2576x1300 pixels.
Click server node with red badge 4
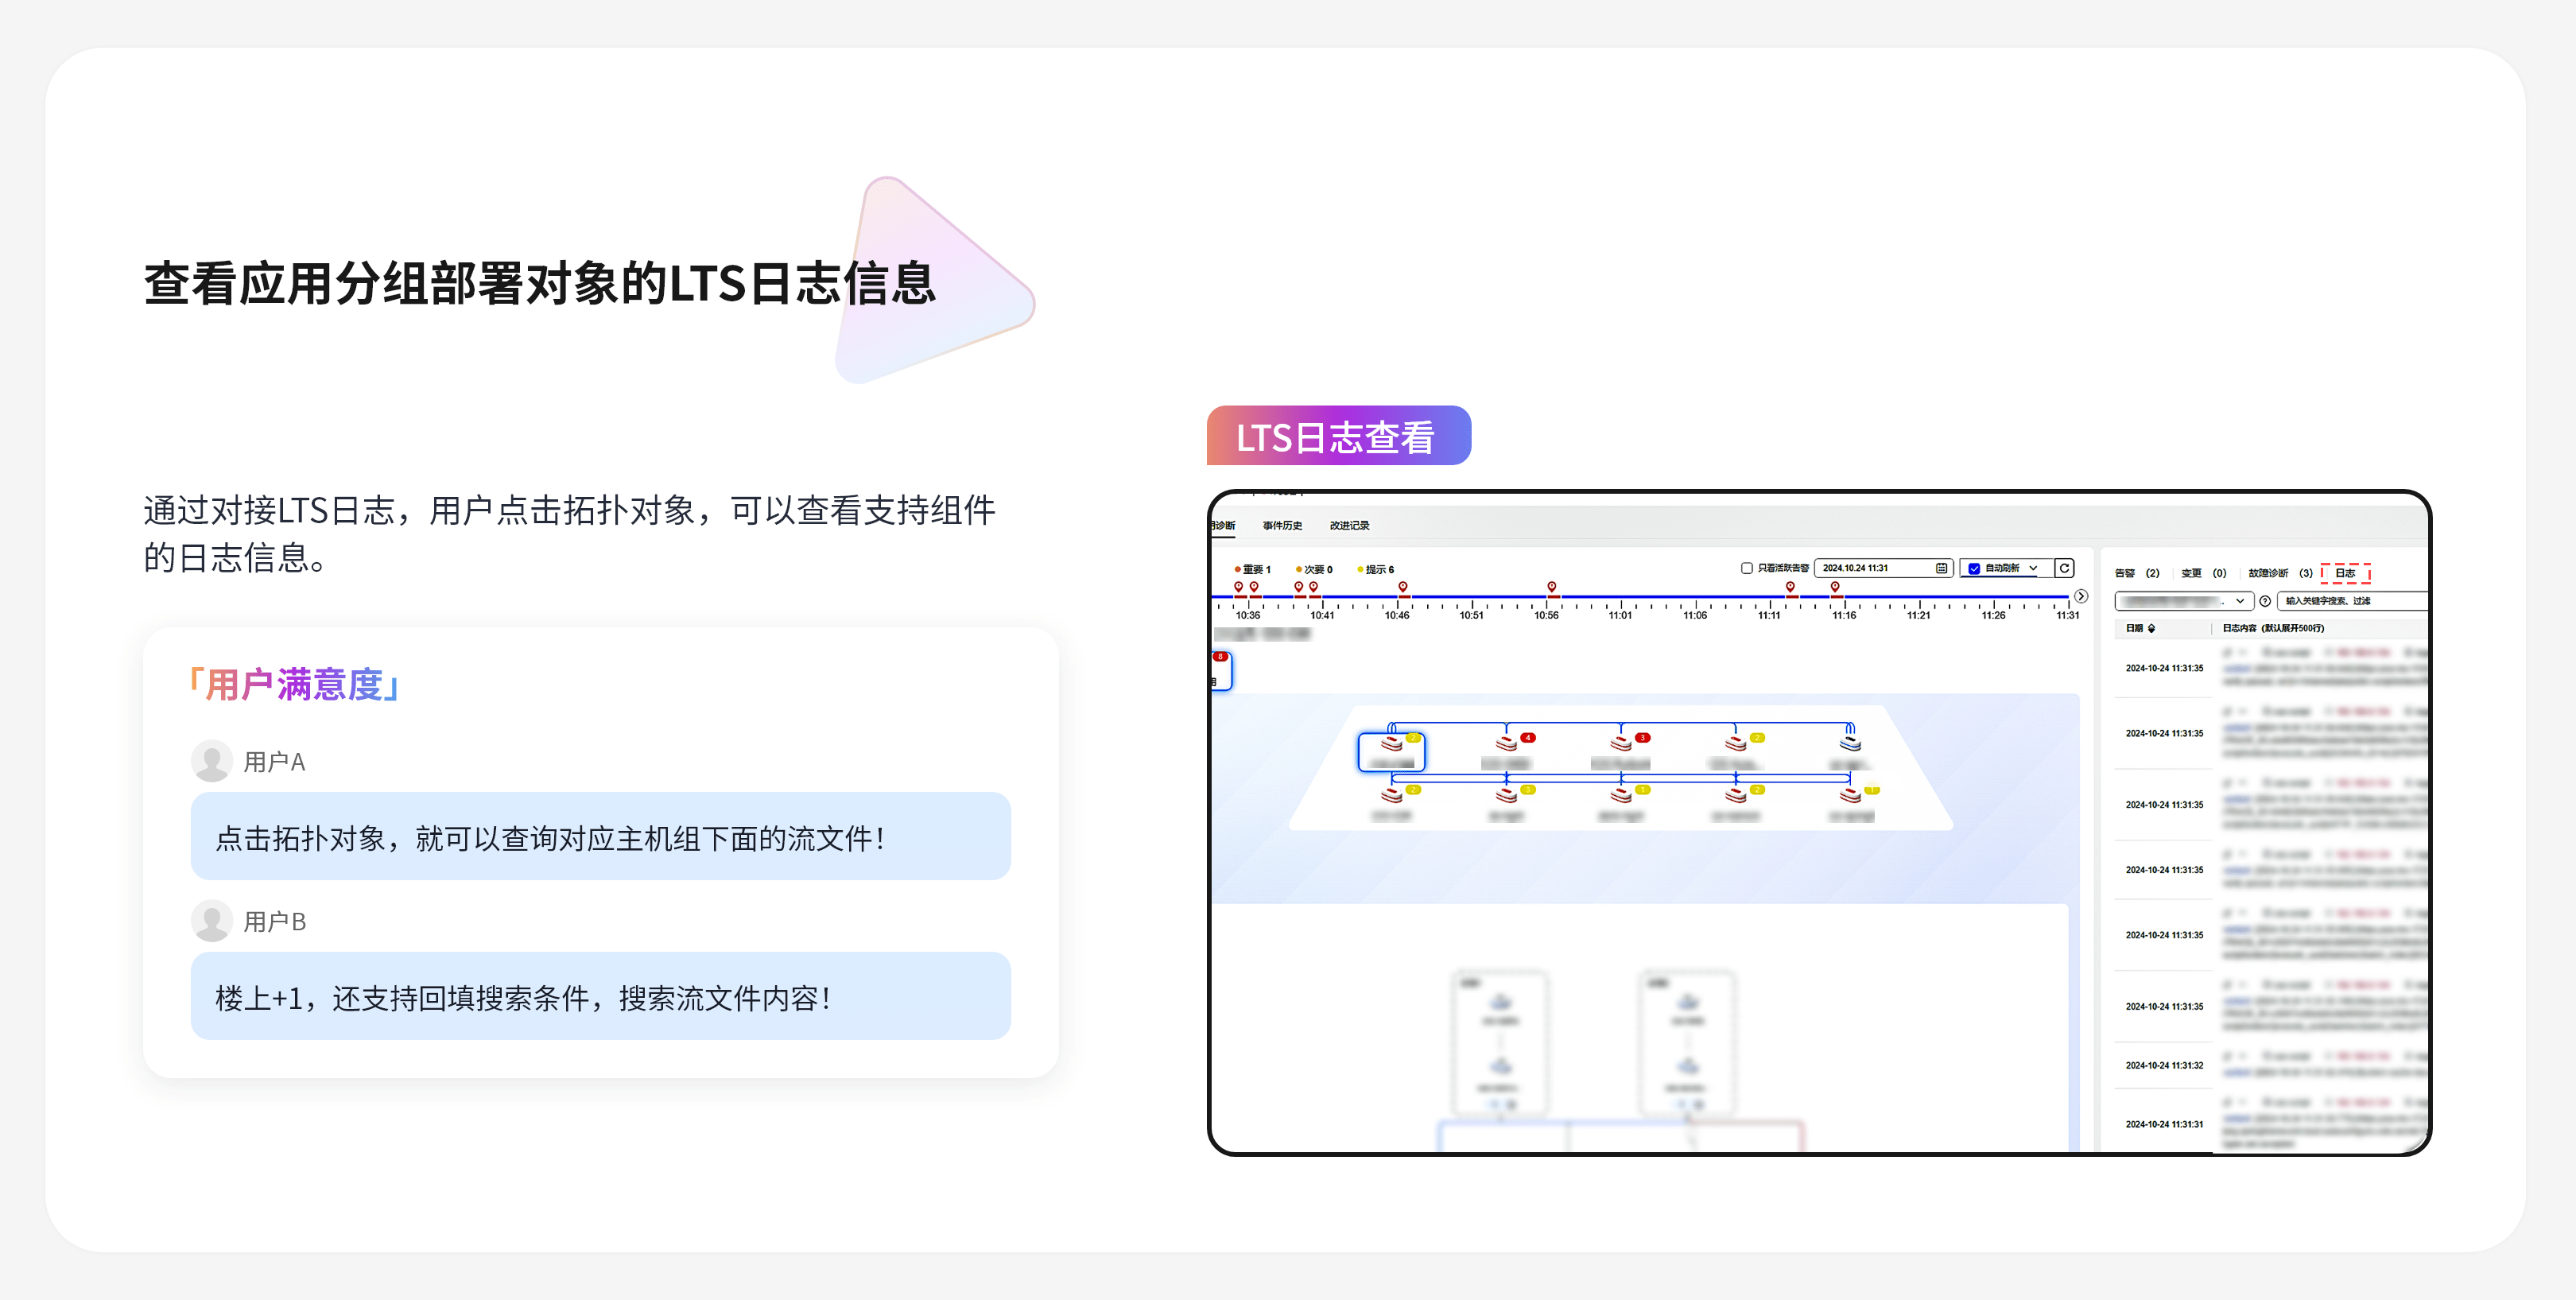pos(1507,743)
